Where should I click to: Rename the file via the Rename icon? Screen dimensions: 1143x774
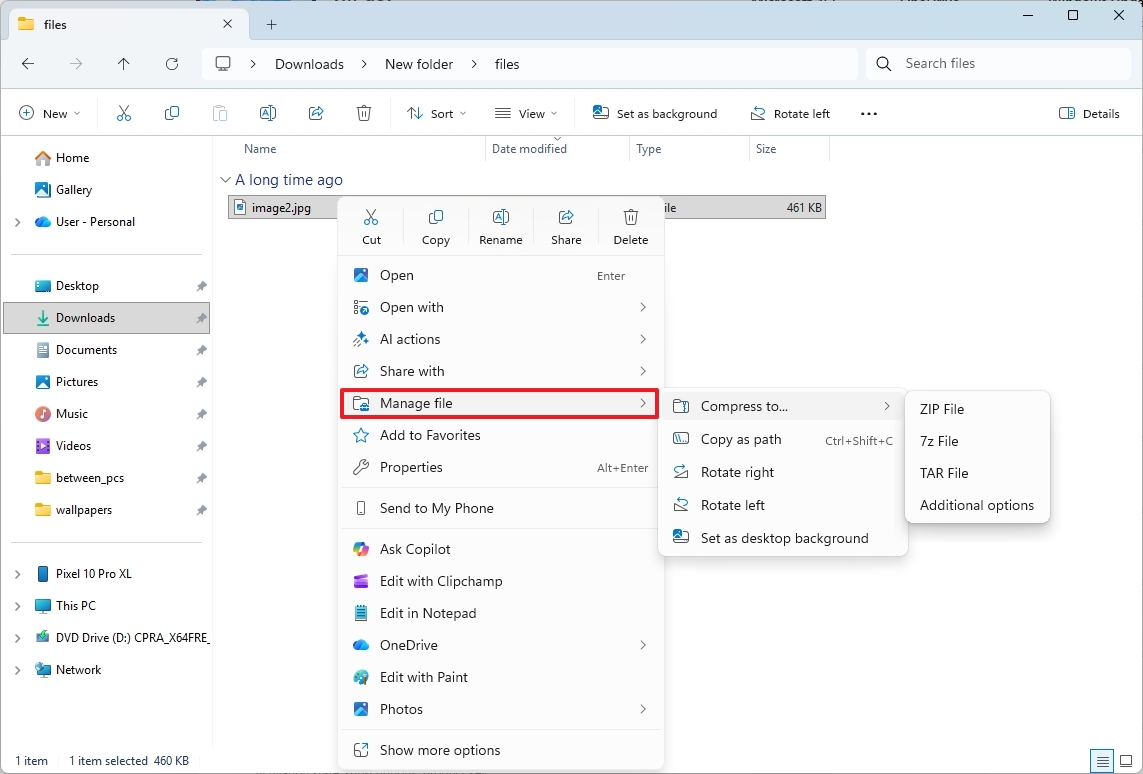[x=501, y=226]
